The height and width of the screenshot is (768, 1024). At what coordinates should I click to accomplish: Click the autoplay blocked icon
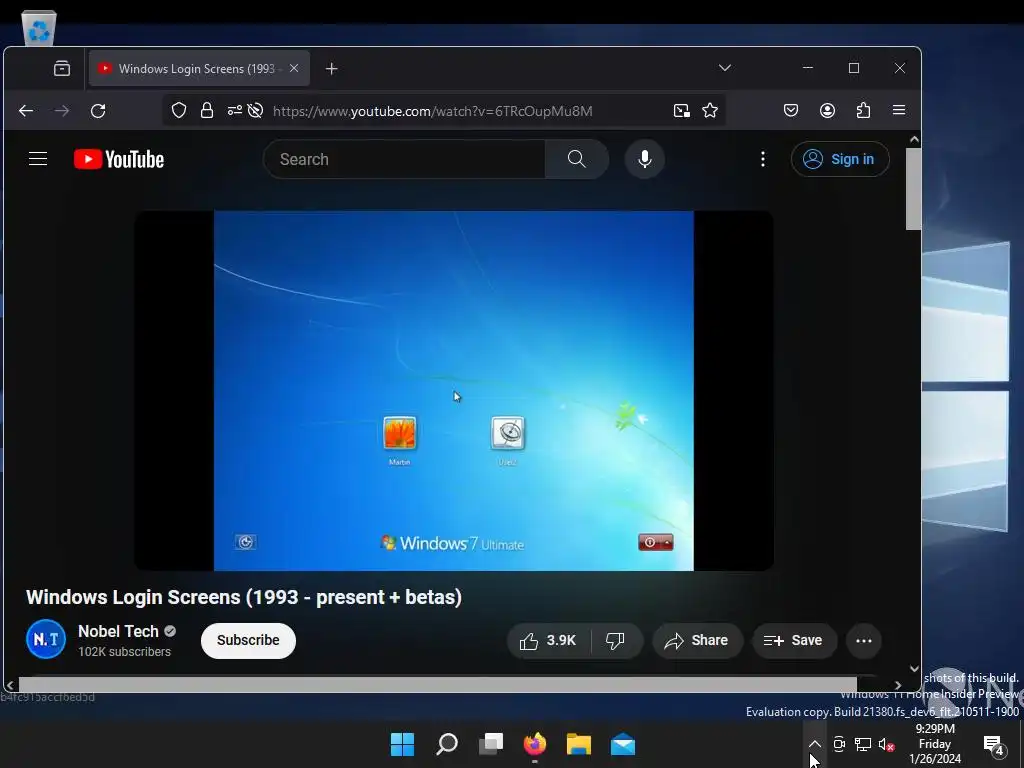tap(255, 110)
